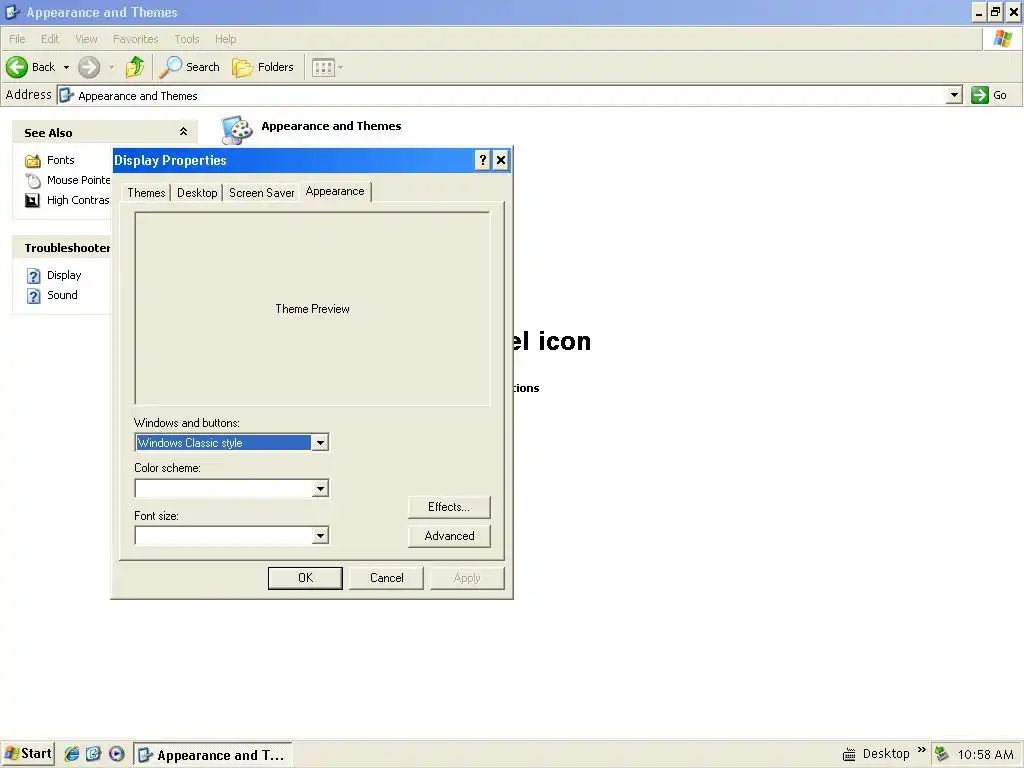Viewport: 1024px width, 768px height.
Task: Confirm with the OK button
Action: [x=305, y=578]
